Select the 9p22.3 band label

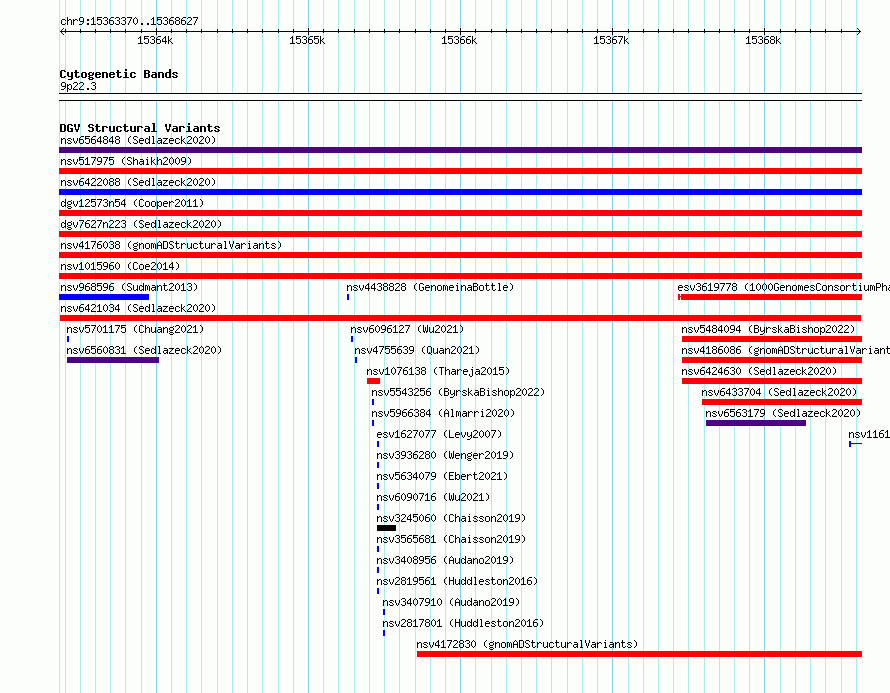coord(78,86)
